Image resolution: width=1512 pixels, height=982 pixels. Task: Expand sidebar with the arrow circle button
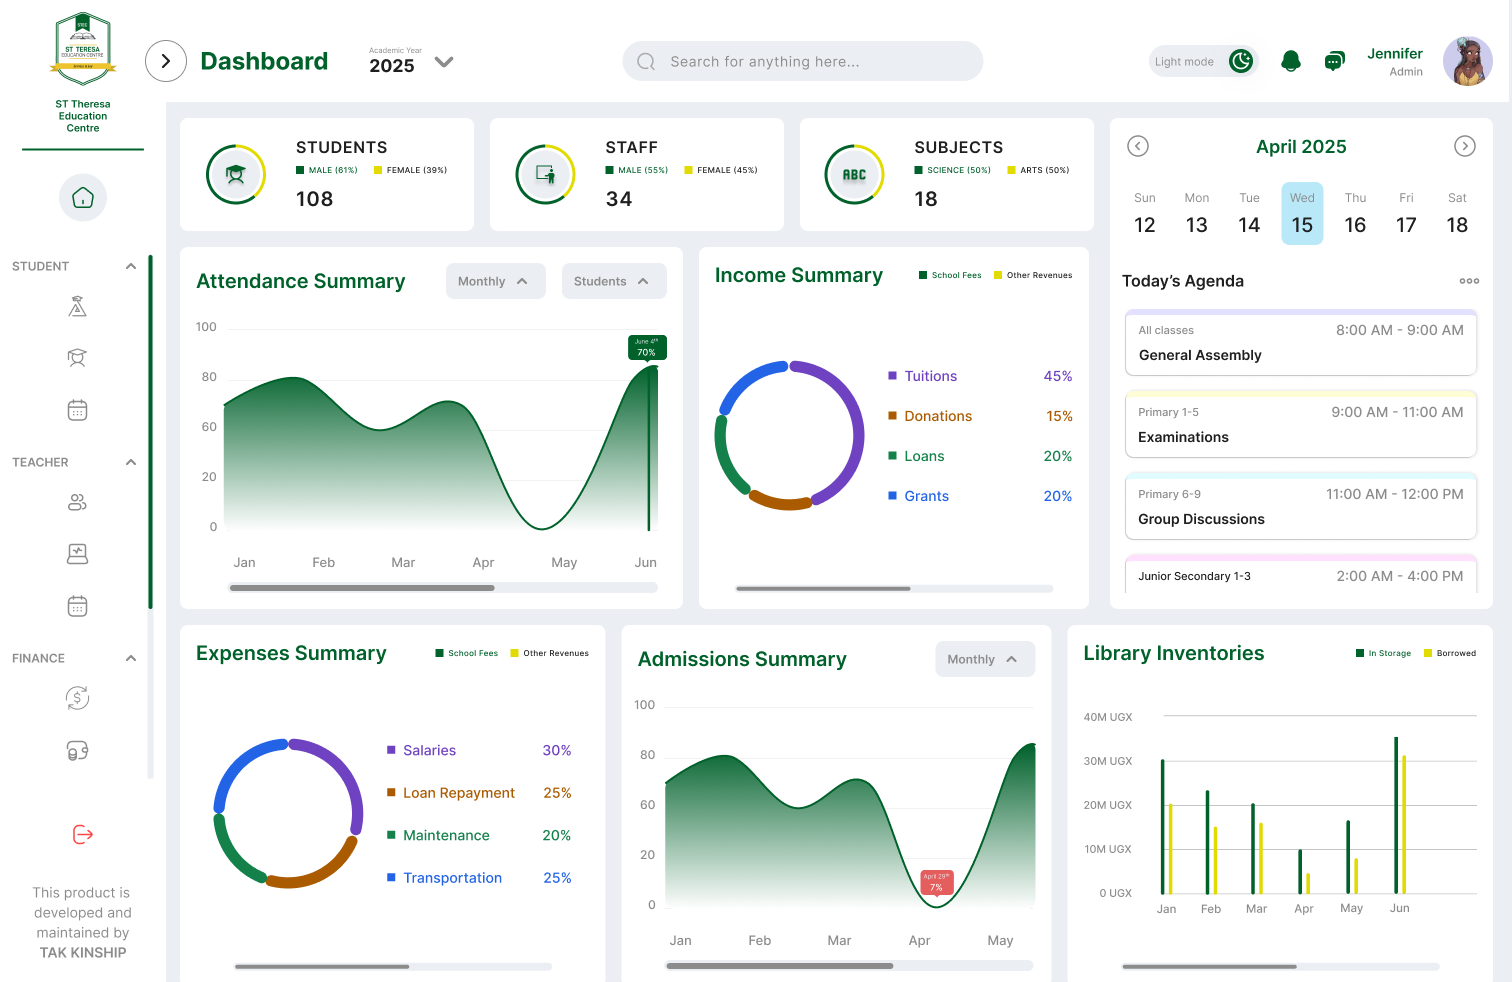(166, 61)
